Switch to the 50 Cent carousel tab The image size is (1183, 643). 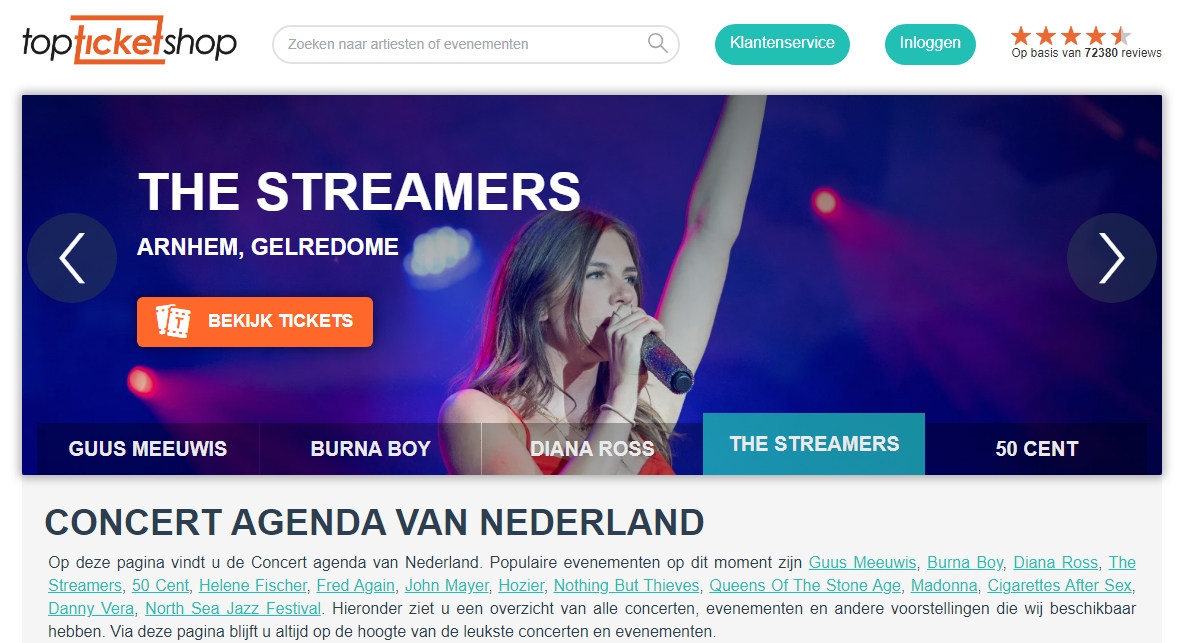coord(1037,448)
